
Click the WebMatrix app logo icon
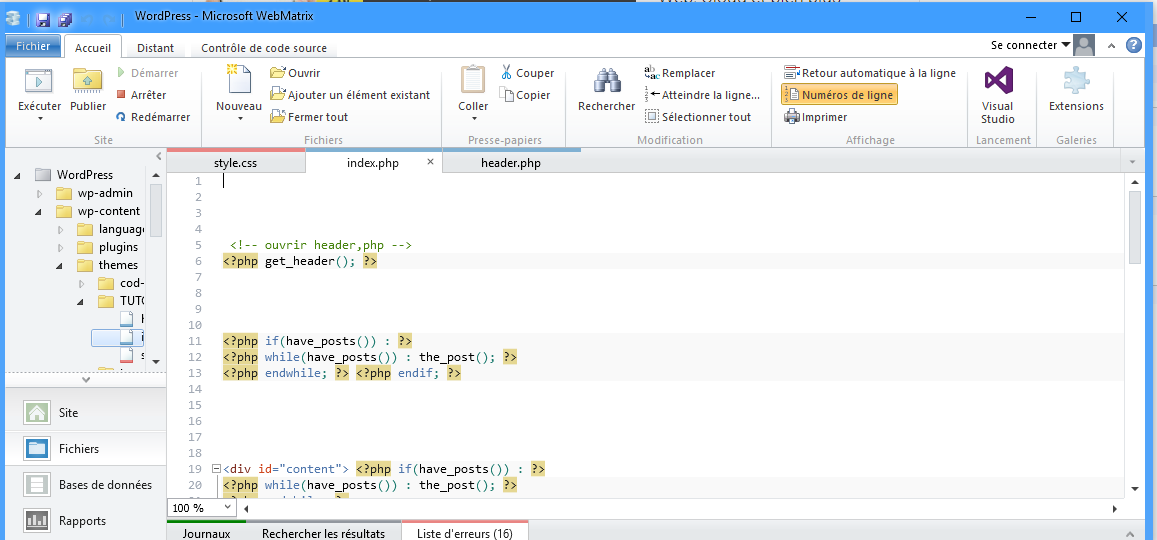coord(13,18)
